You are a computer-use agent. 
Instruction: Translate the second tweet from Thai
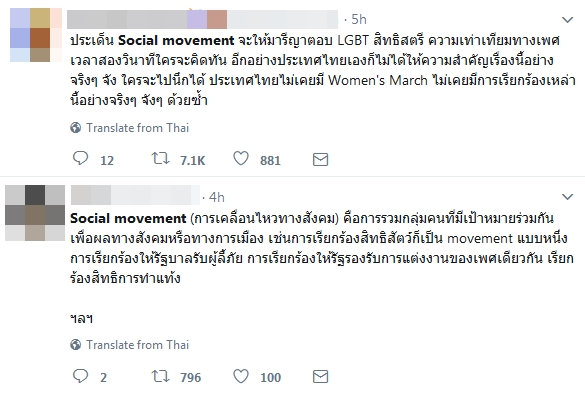(138, 344)
